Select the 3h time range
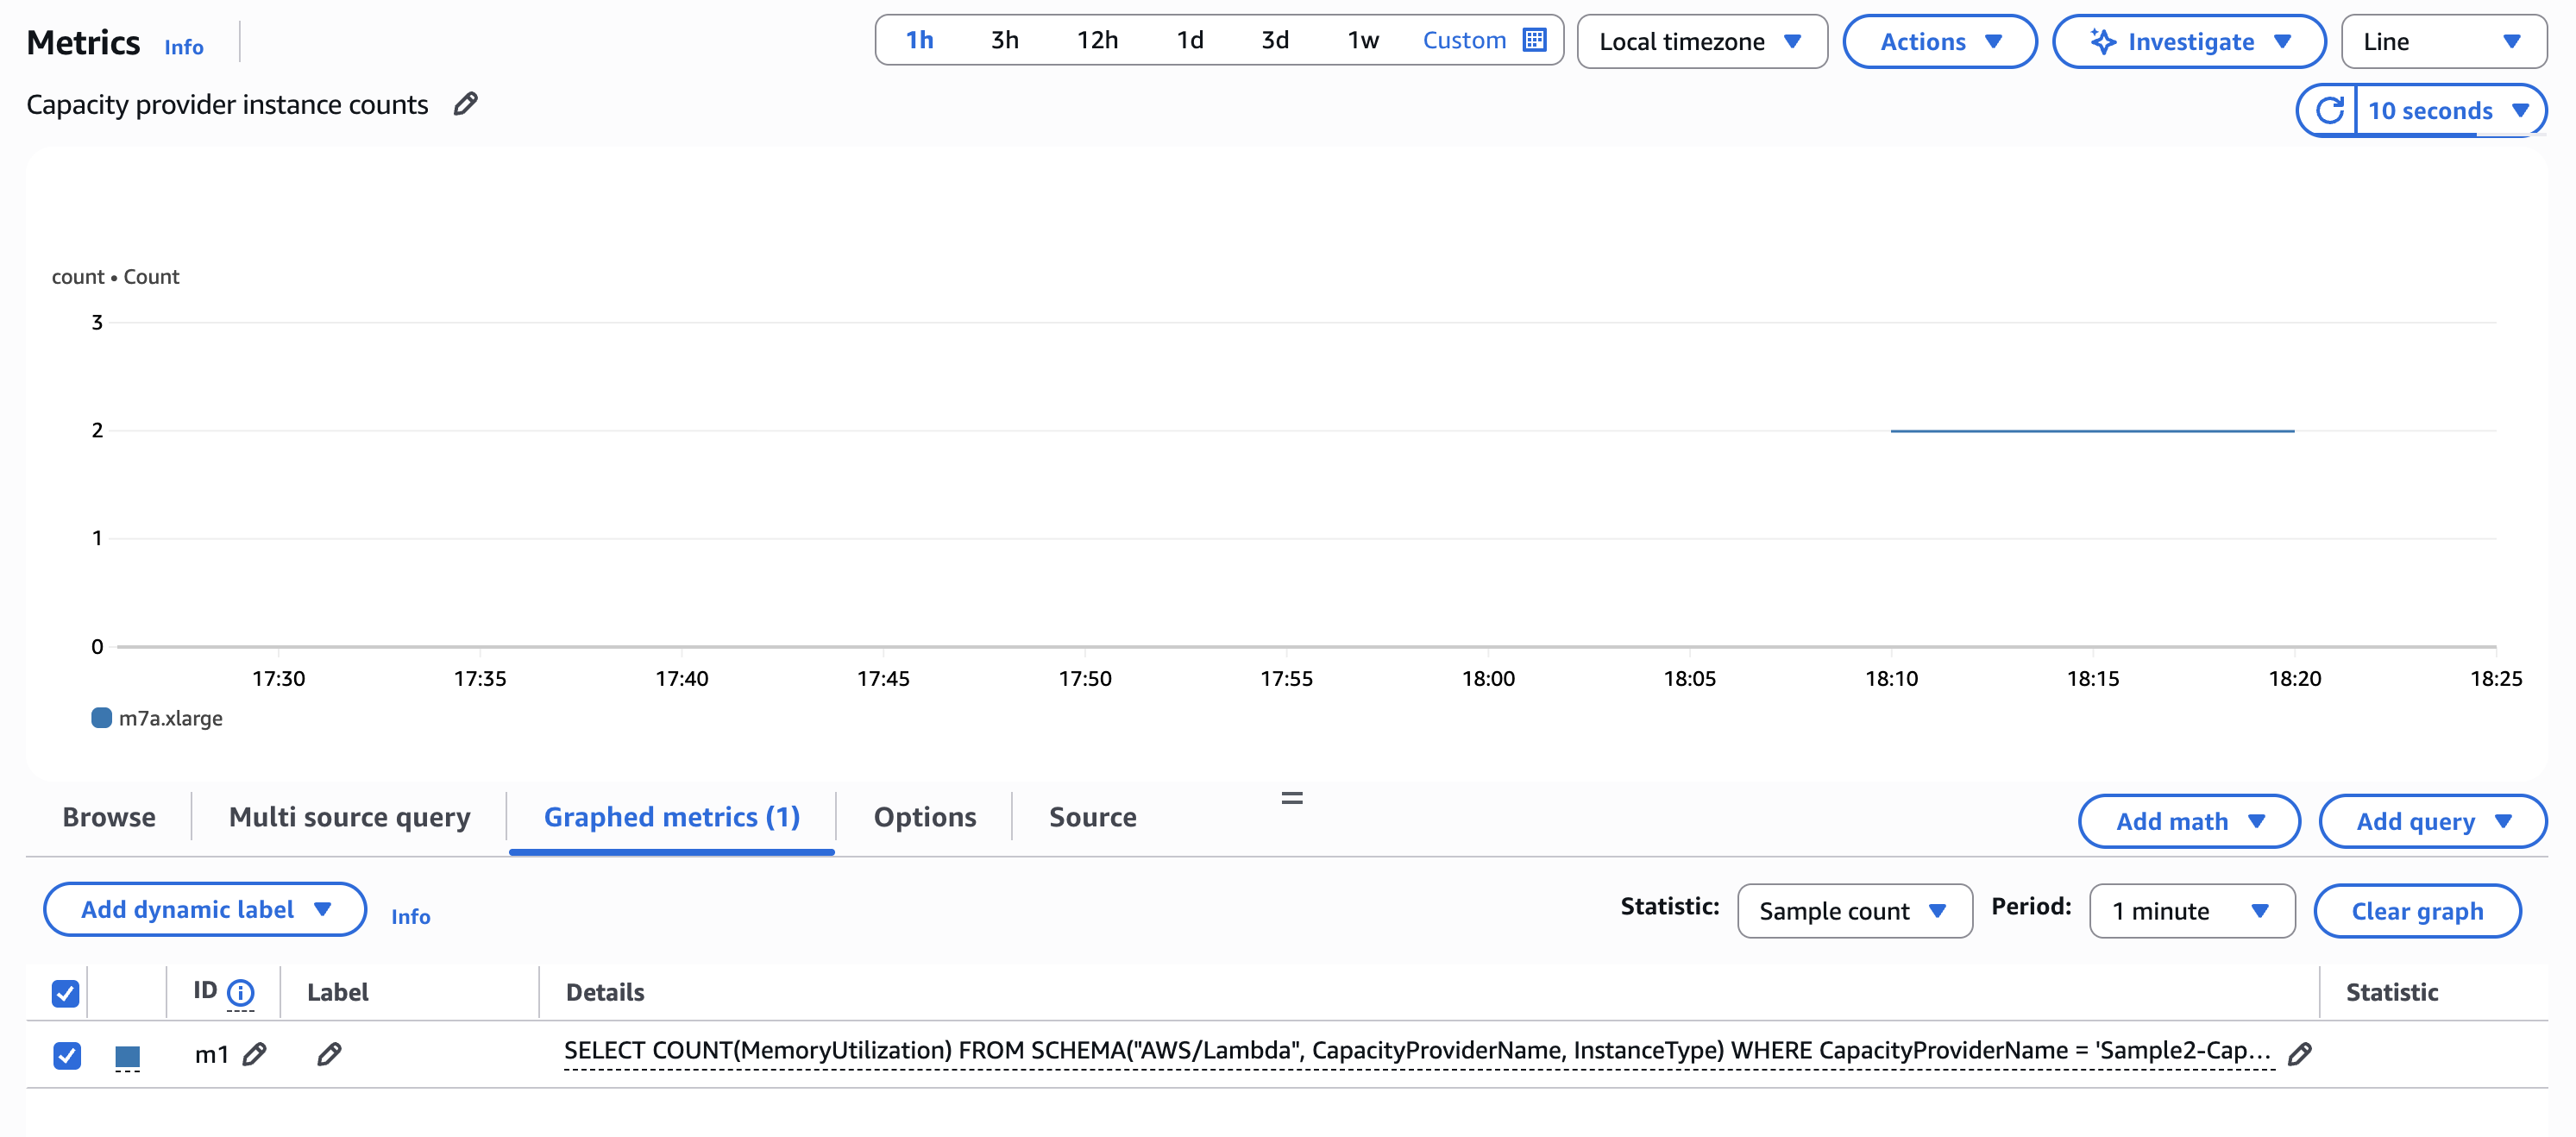 point(1004,40)
